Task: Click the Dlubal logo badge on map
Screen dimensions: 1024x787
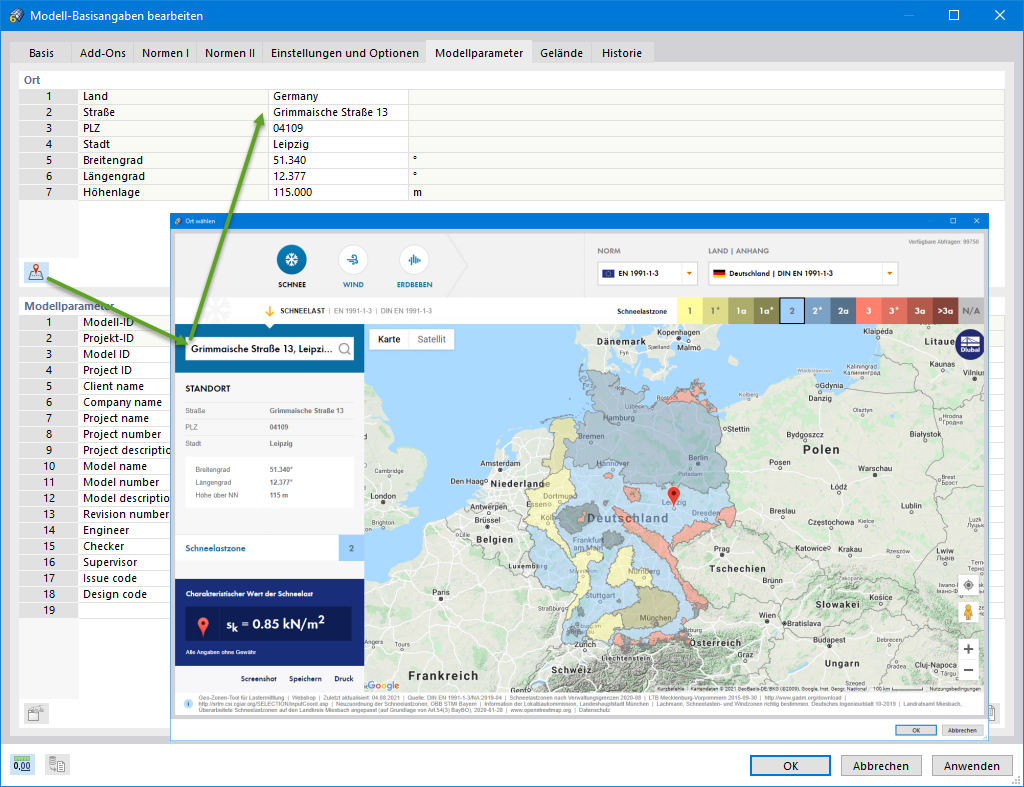Action: click(x=970, y=344)
